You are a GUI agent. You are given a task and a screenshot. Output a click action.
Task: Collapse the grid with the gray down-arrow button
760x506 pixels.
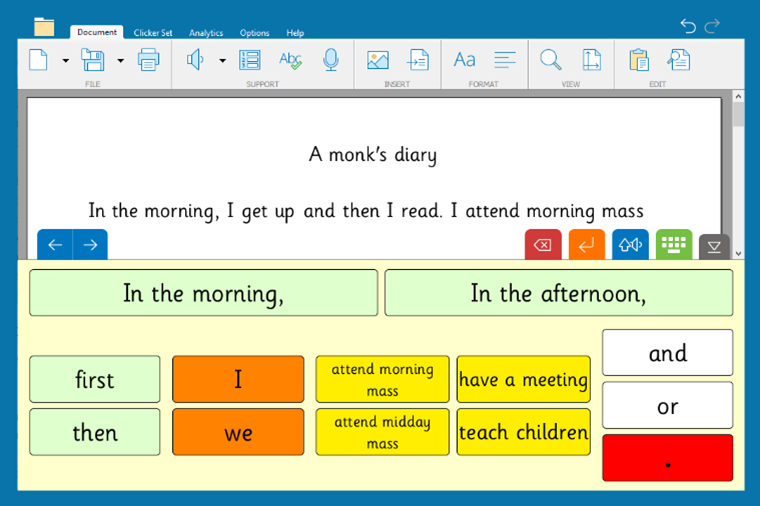714,247
